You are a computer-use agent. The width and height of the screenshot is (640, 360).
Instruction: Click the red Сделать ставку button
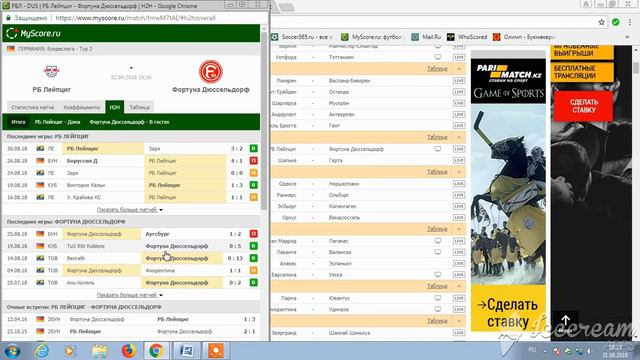coord(583,106)
